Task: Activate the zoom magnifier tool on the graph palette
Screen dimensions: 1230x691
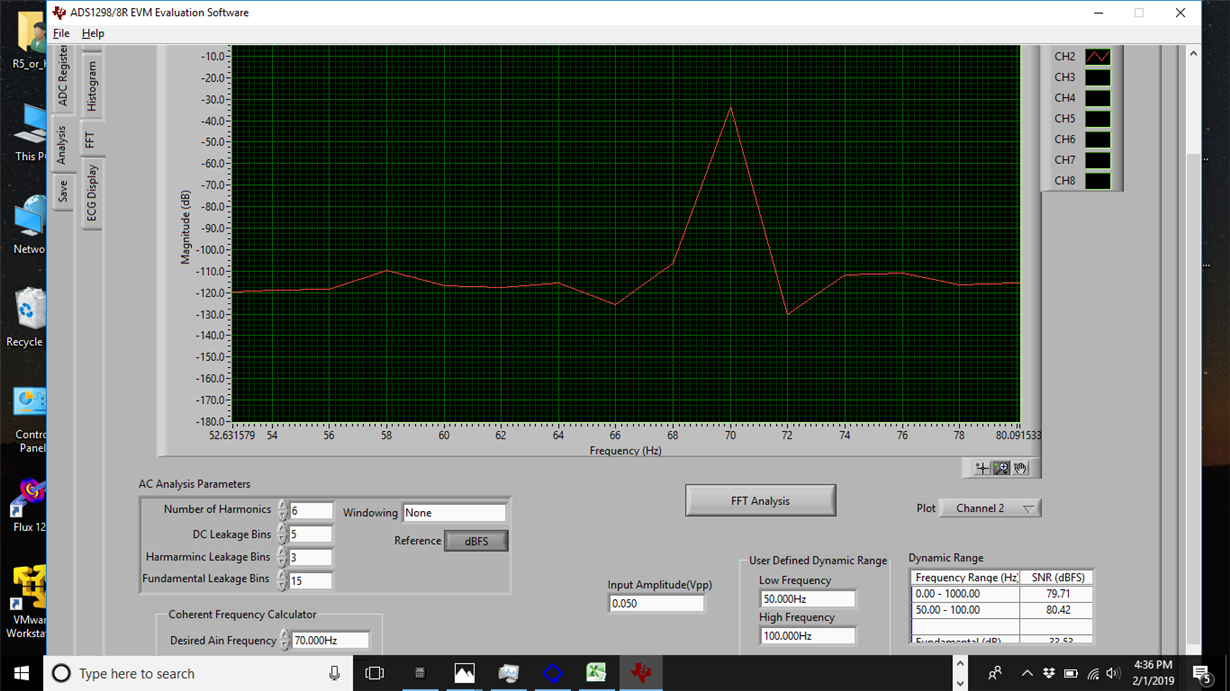Action: pos(1001,466)
